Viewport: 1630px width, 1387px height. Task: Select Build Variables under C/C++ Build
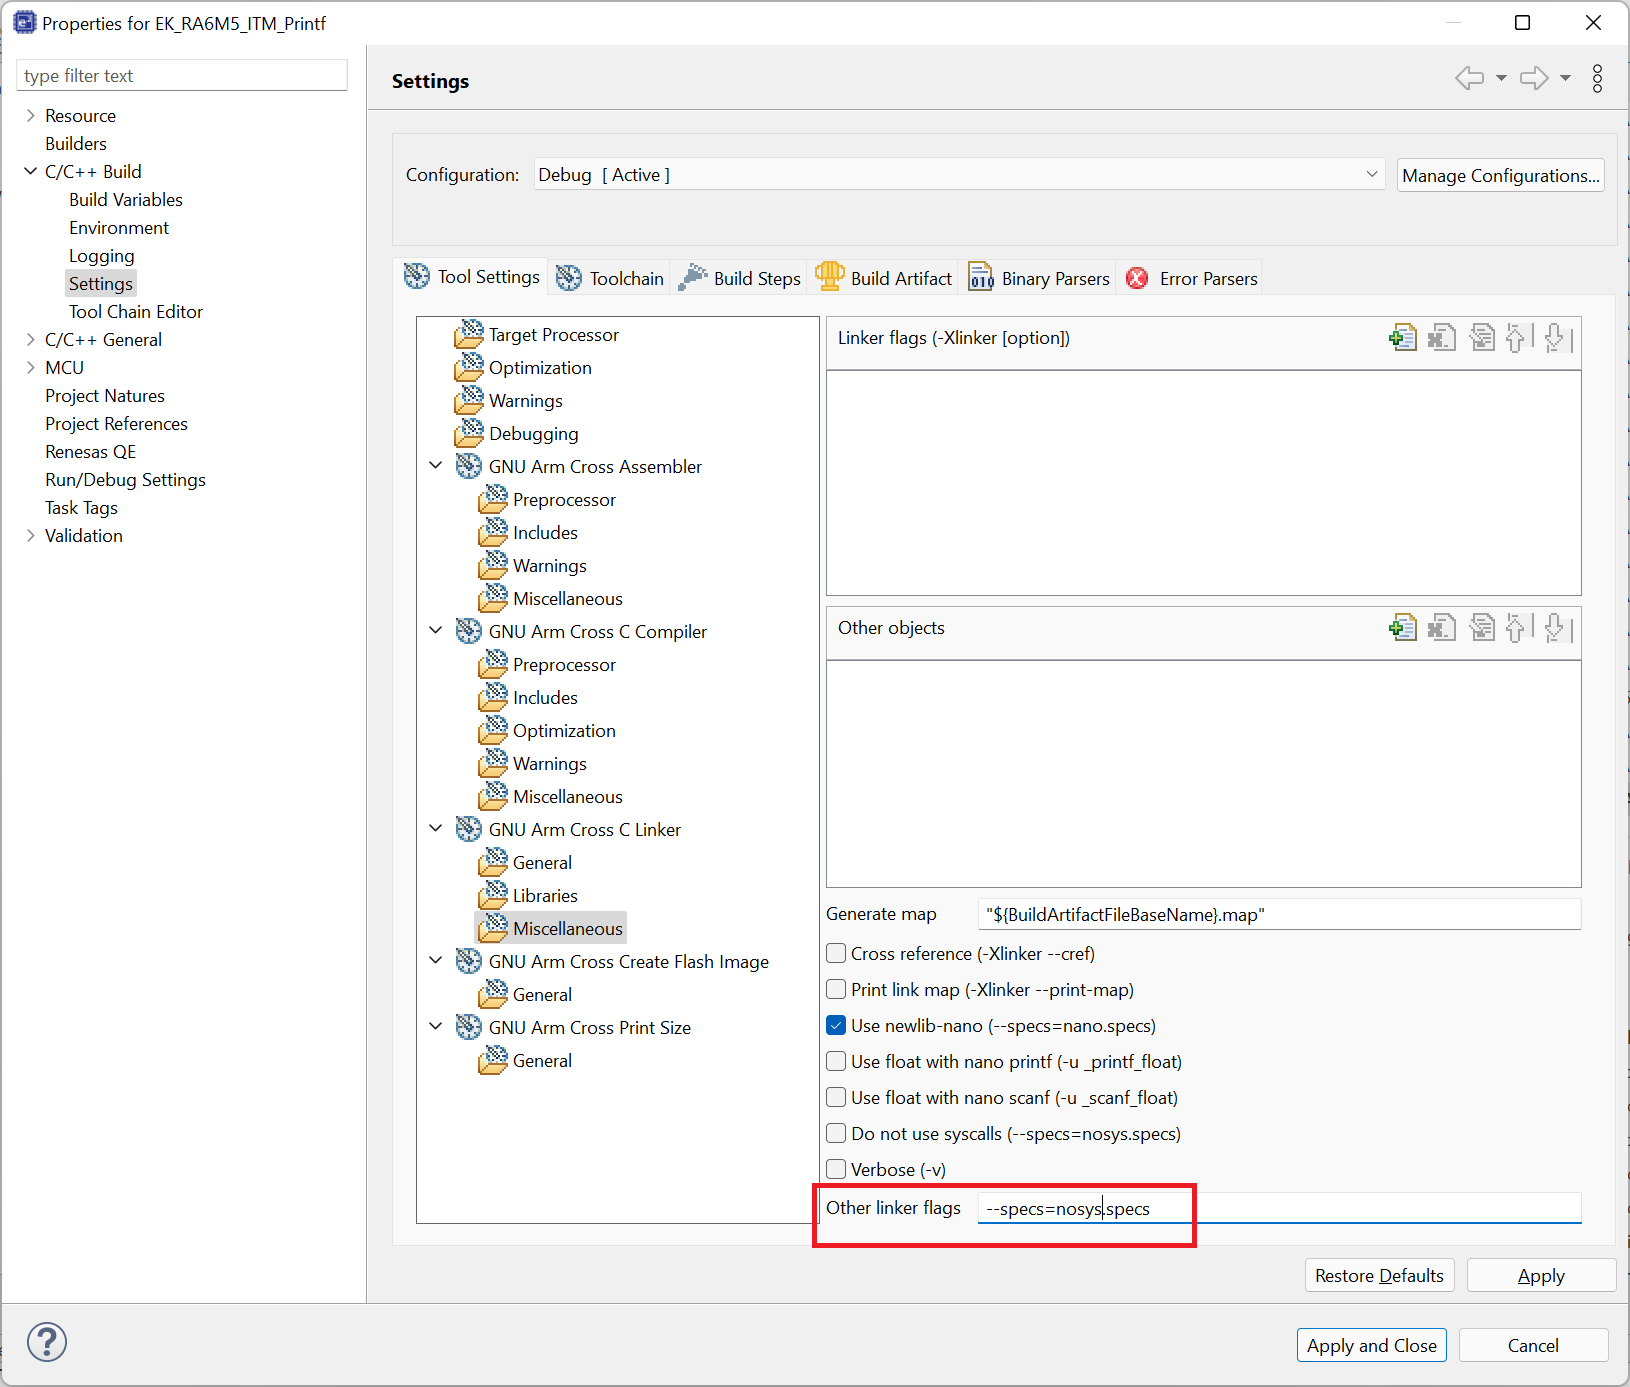126,199
